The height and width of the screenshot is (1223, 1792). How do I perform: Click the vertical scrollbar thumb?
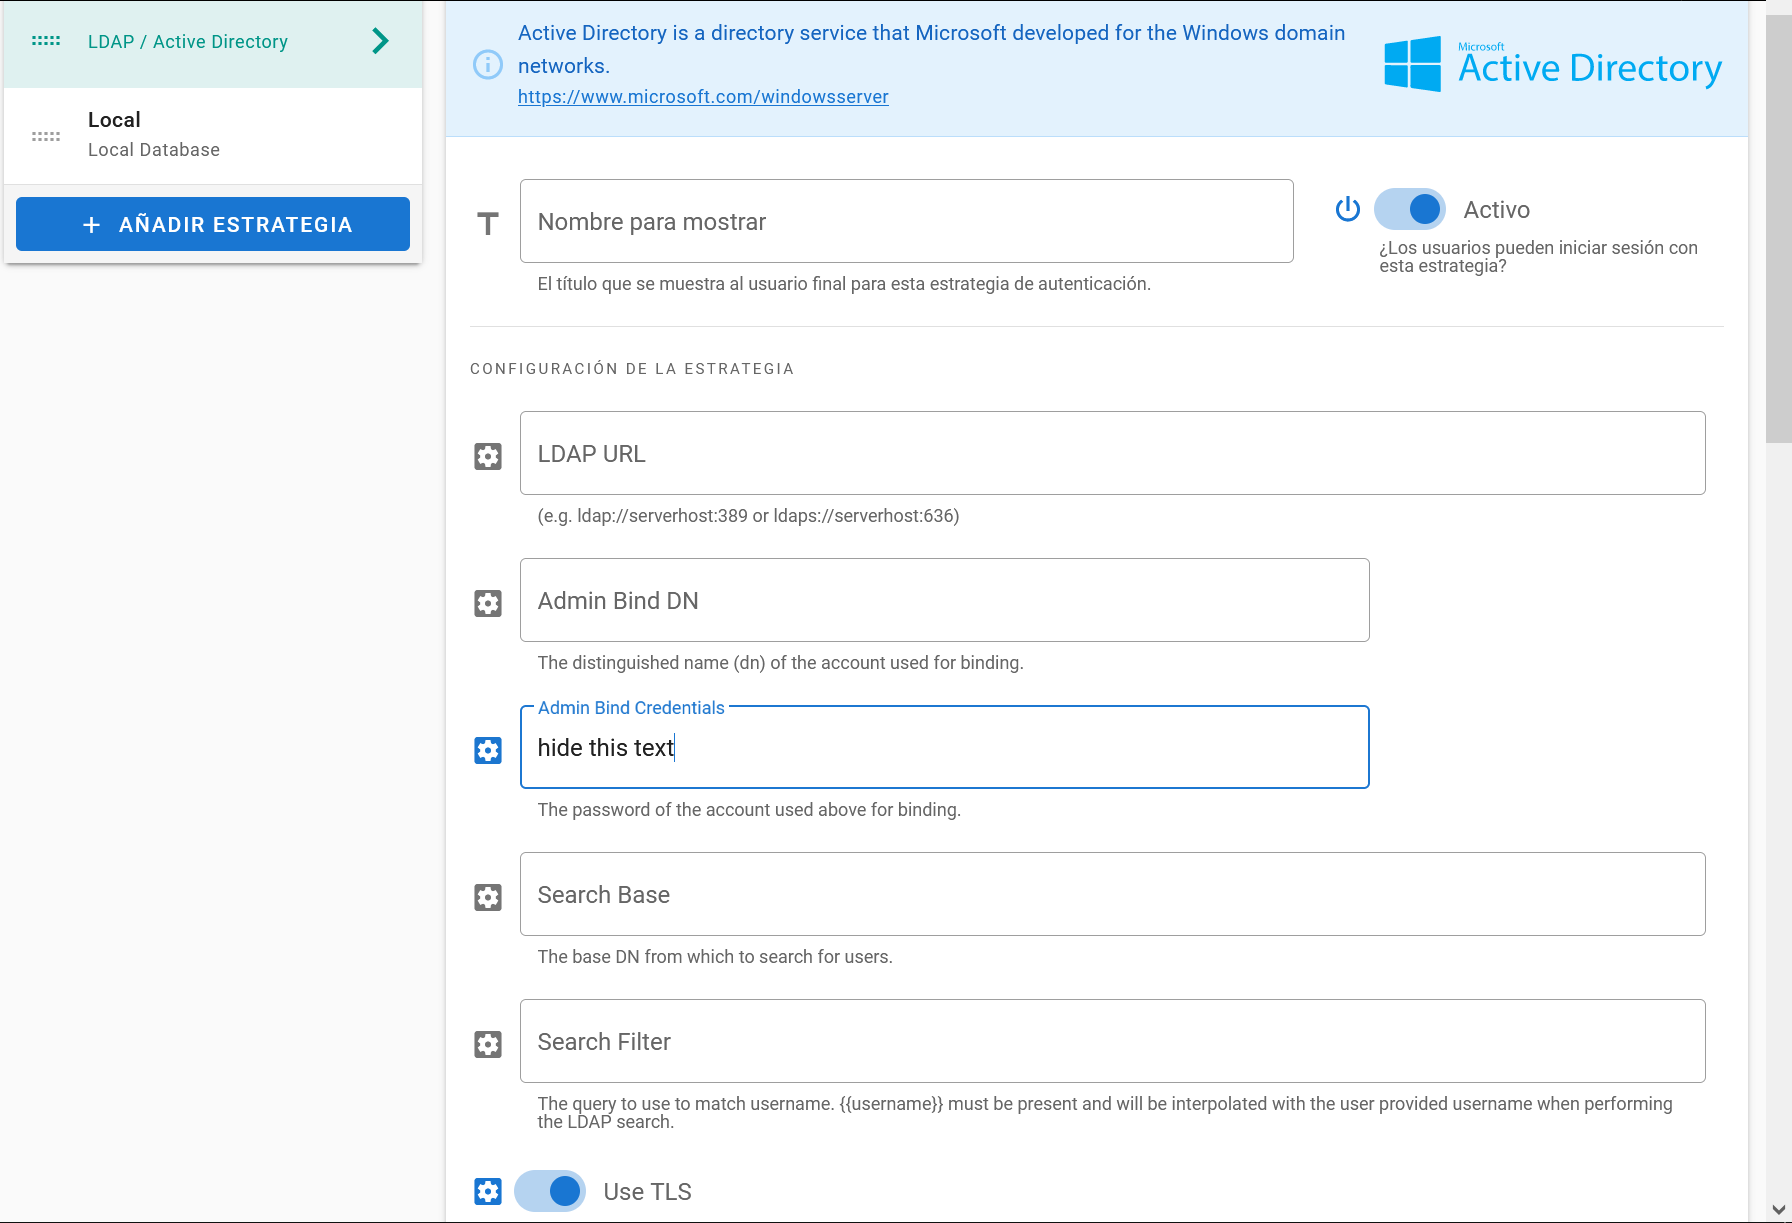pyautogui.click(x=1778, y=228)
